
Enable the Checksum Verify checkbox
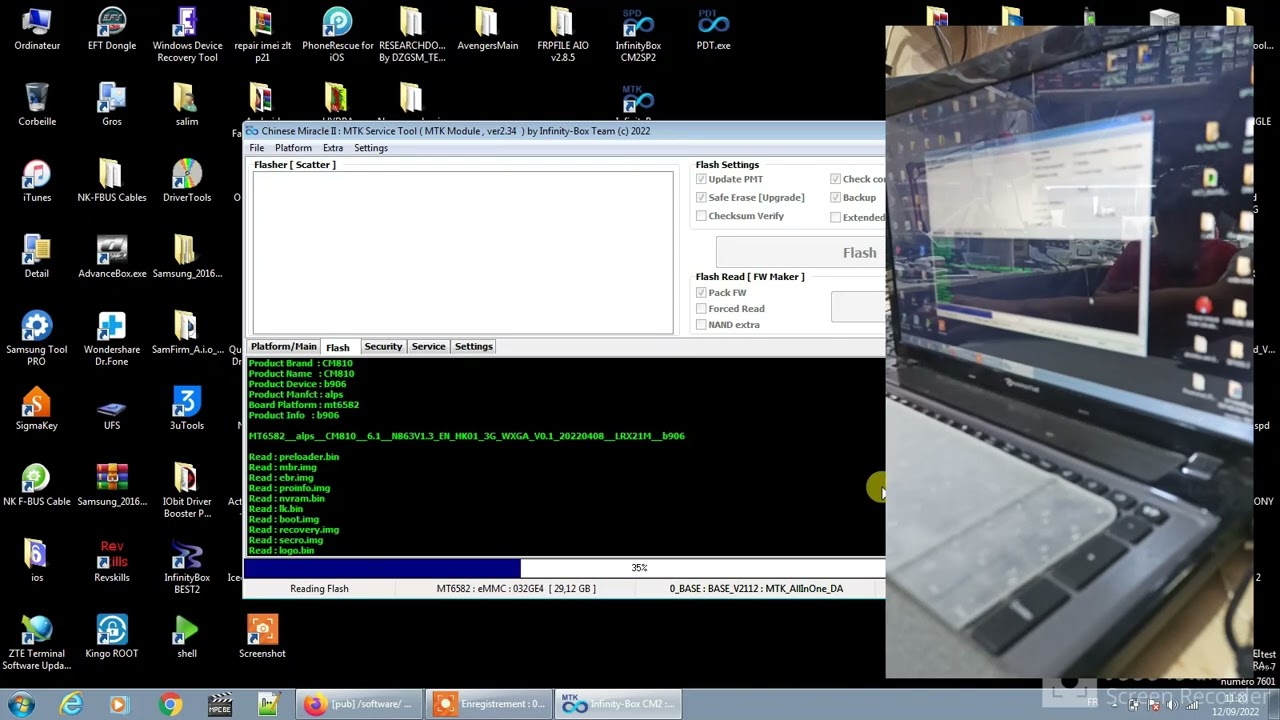(701, 216)
